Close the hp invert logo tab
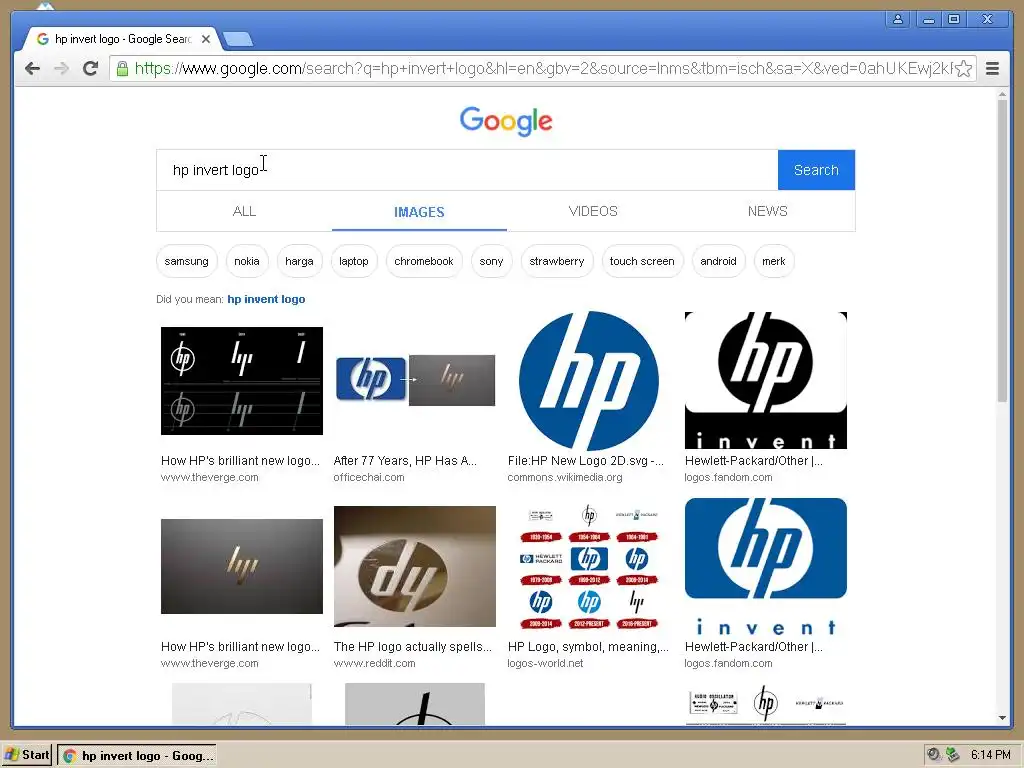Screen dimensions: 1024x768 click(206, 39)
